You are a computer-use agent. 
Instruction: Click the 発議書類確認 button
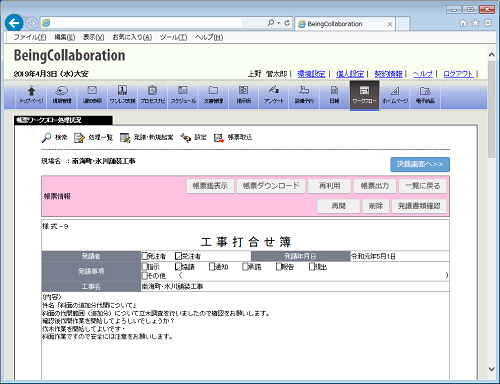click(x=419, y=206)
